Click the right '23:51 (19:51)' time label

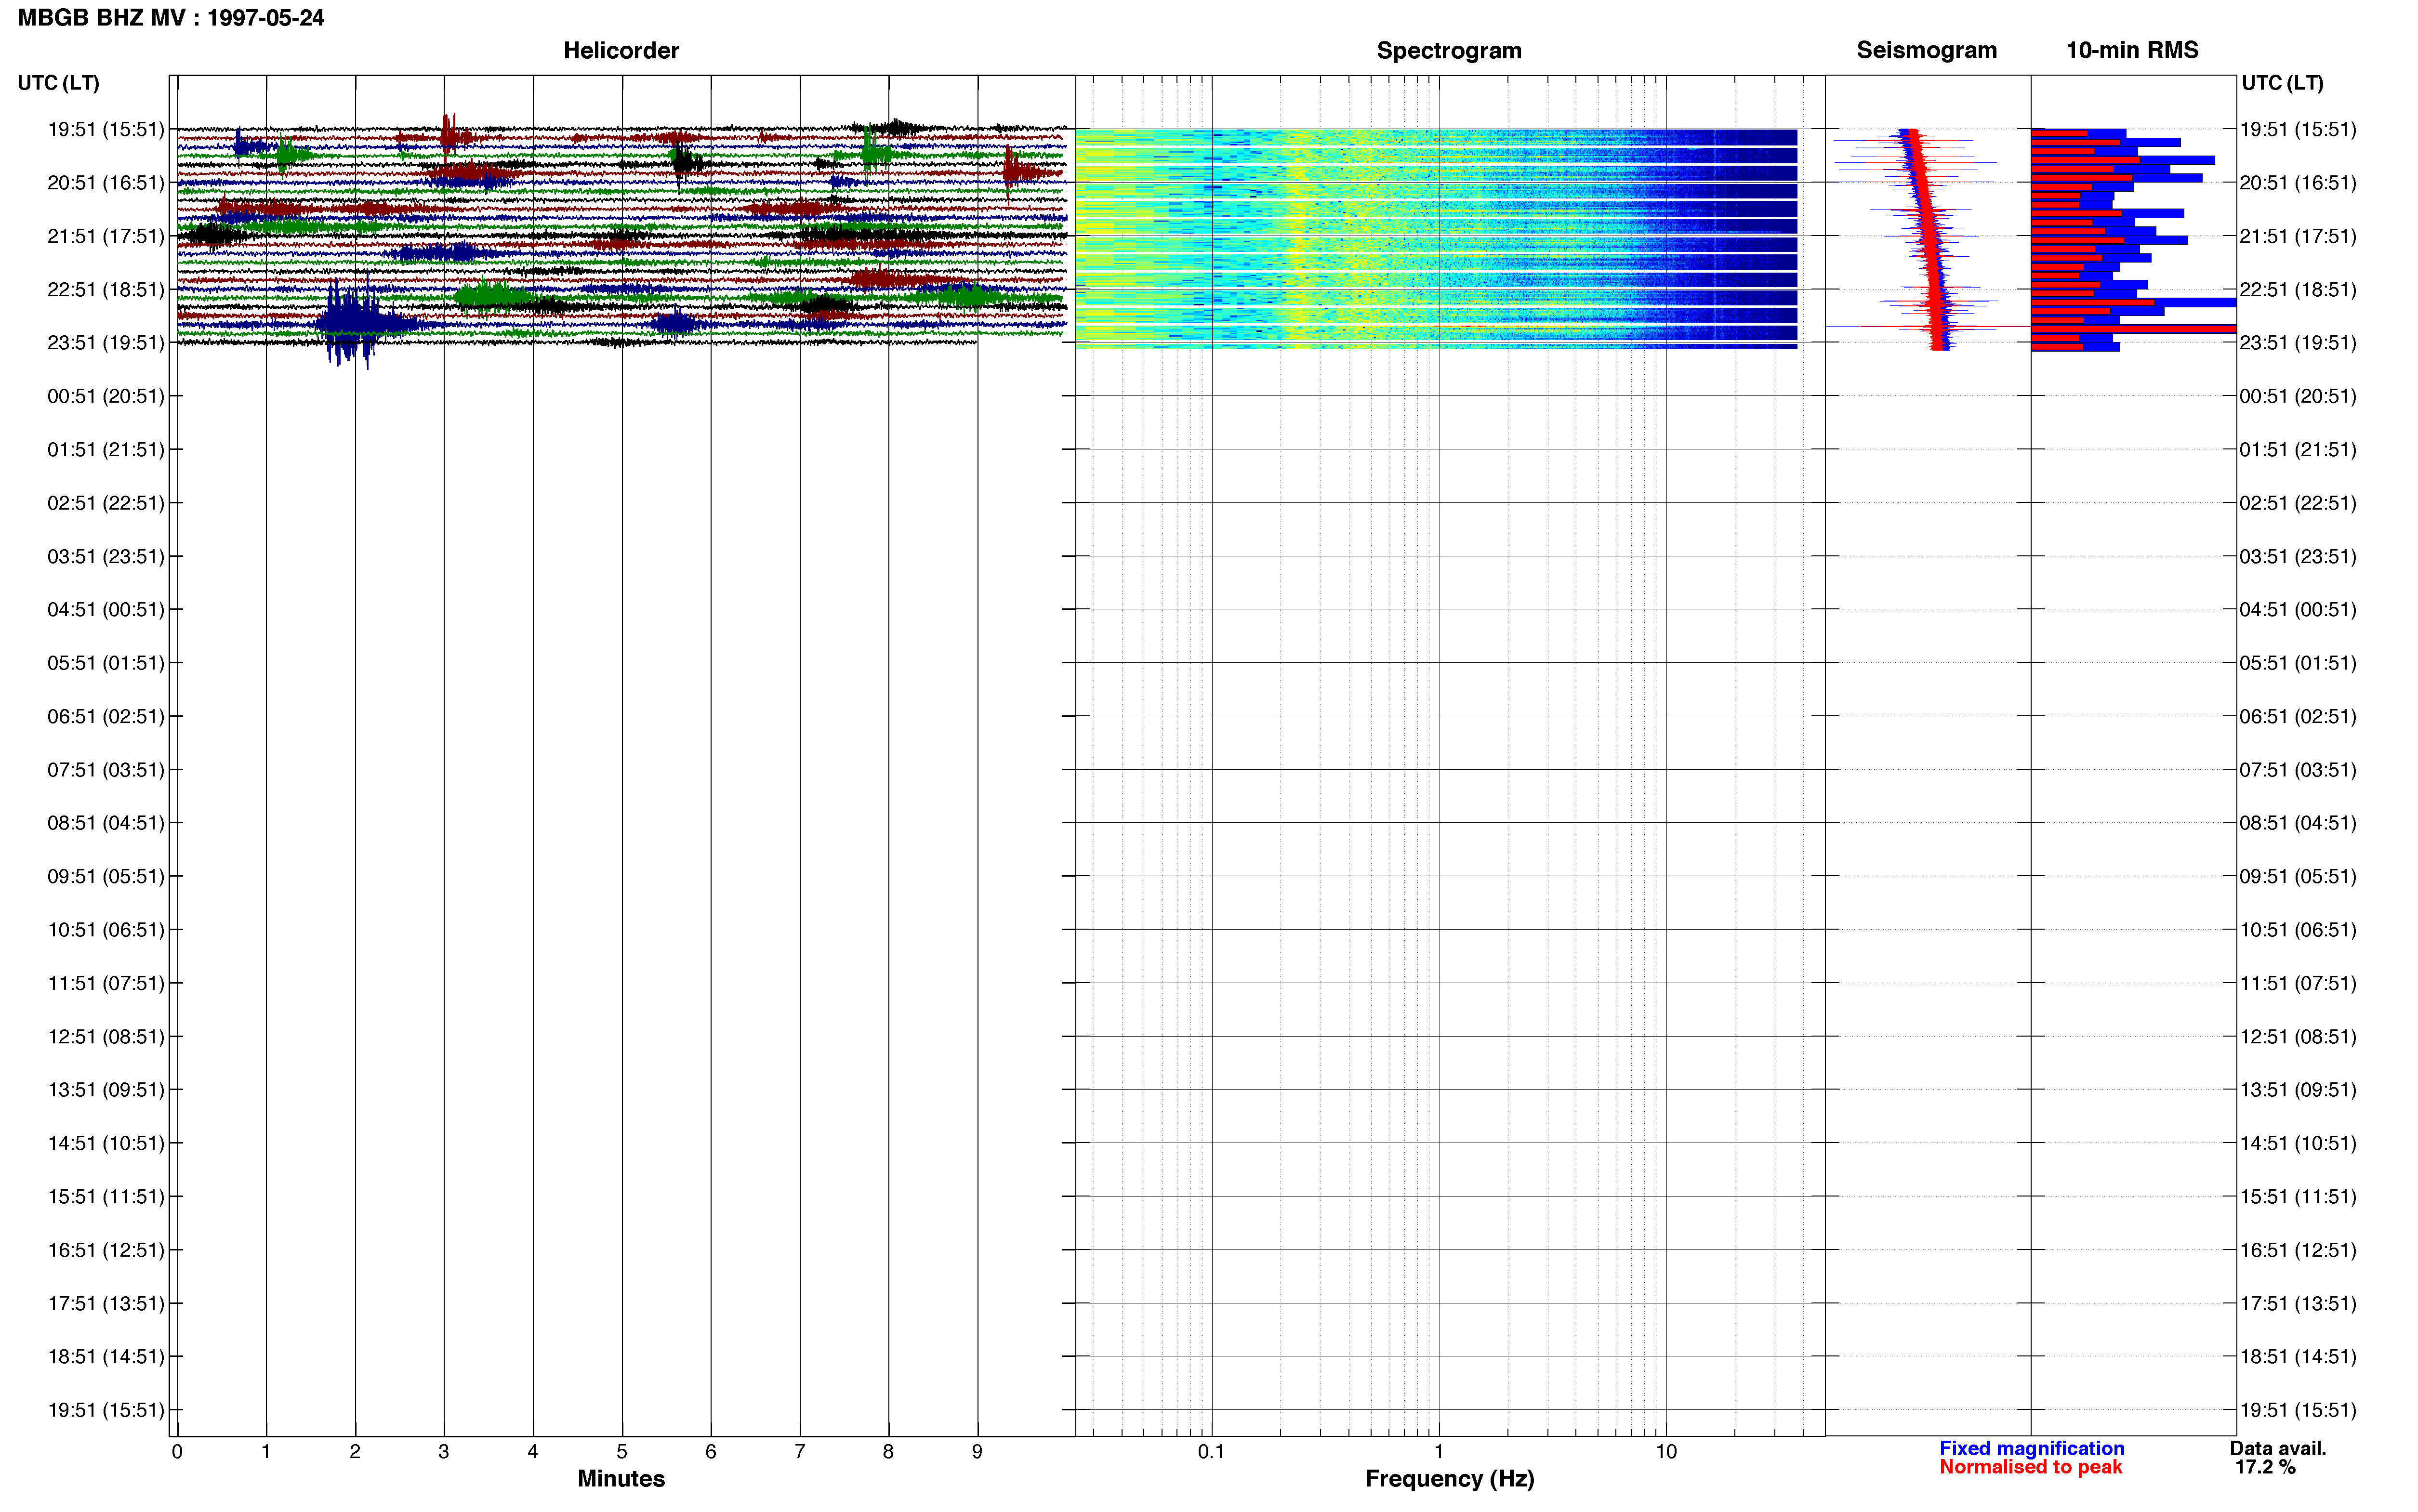click(2298, 343)
